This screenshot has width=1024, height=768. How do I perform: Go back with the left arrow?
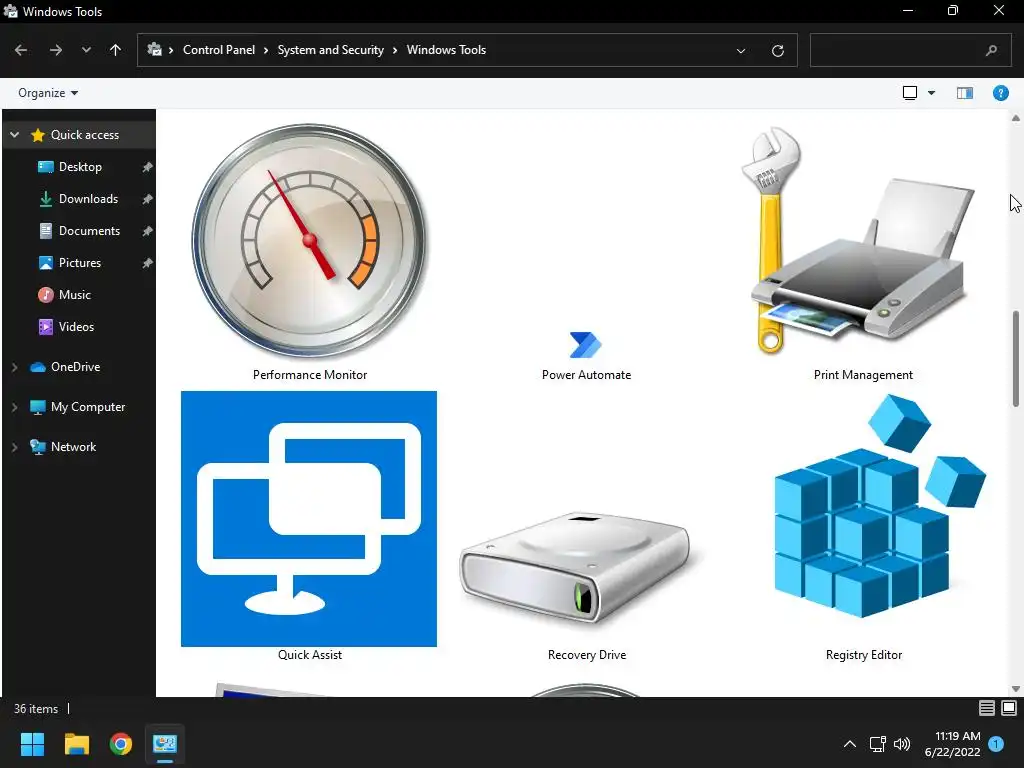21,50
